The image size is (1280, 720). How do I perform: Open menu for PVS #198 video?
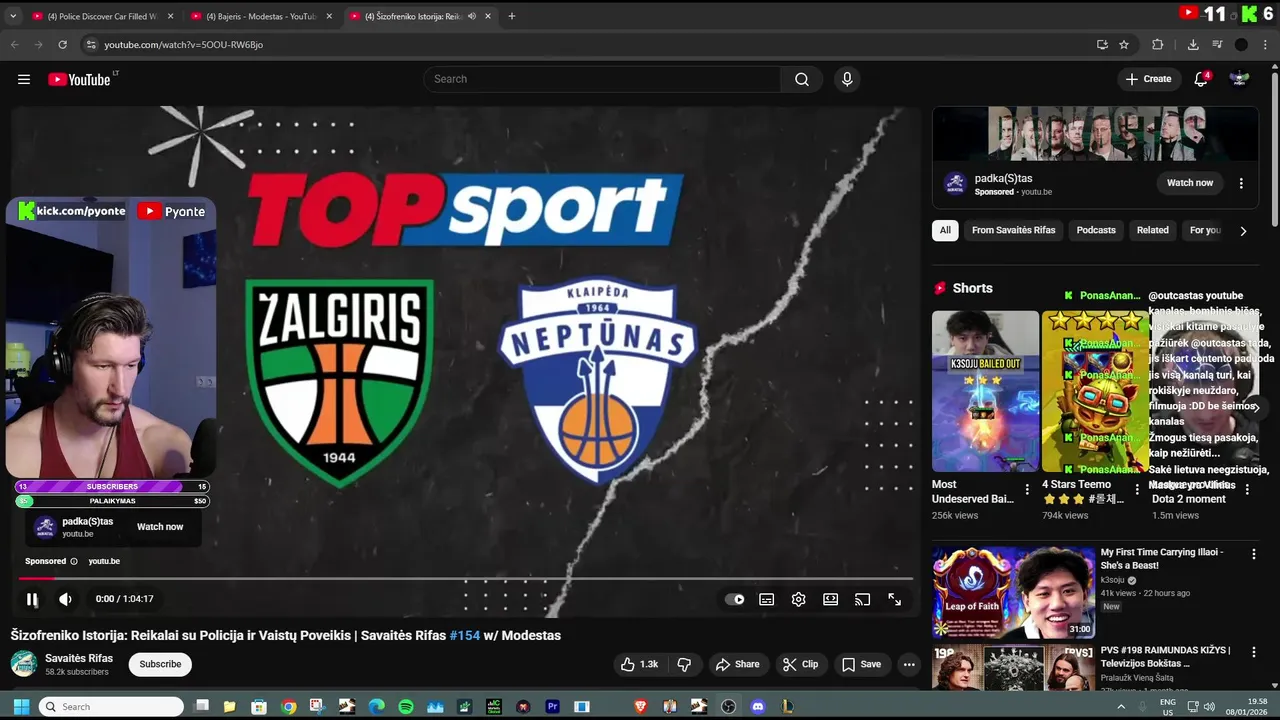[x=1253, y=651]
